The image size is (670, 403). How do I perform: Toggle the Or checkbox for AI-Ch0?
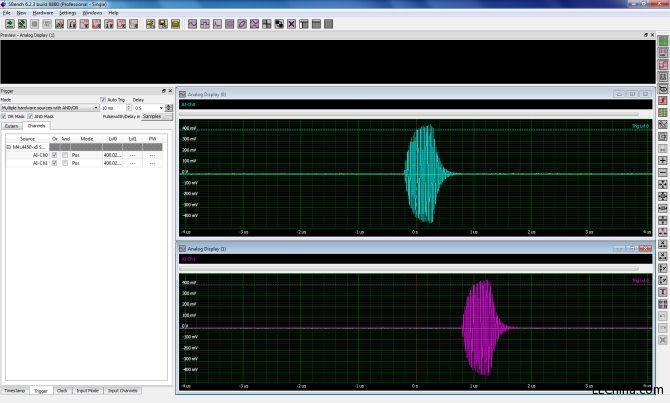tap(54, 155)
